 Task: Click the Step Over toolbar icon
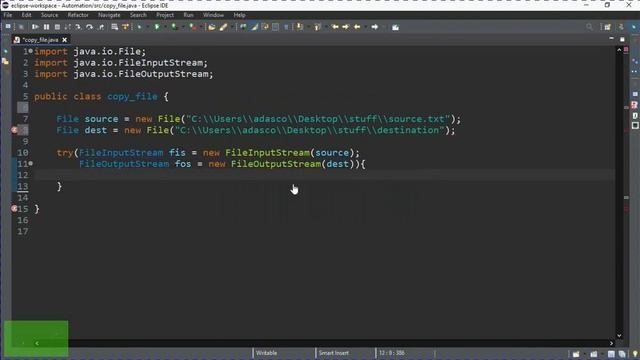[x=89, y=27]
